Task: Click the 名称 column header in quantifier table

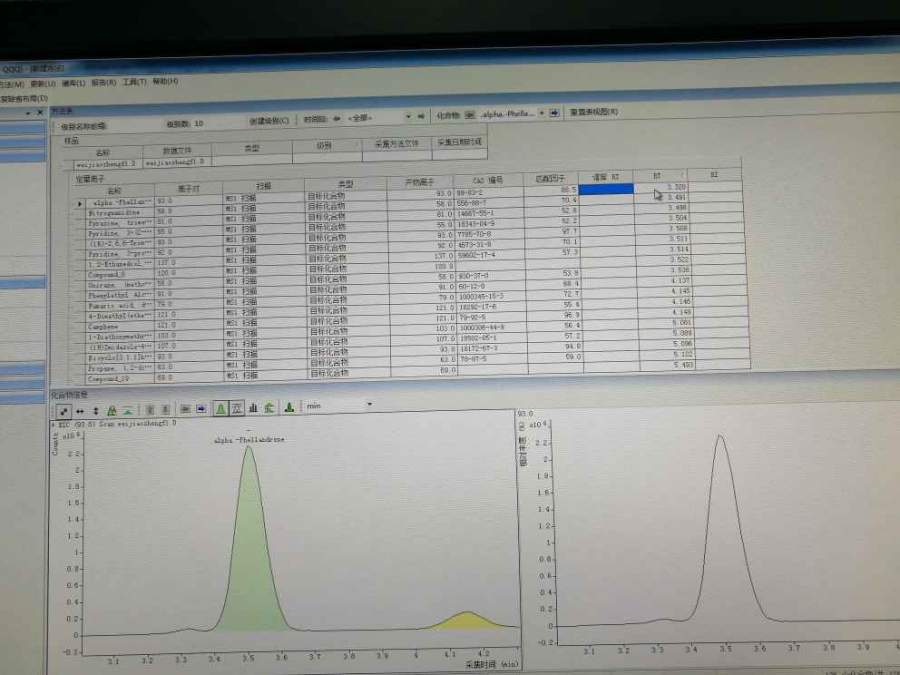Action: click(x=114, y=191)
